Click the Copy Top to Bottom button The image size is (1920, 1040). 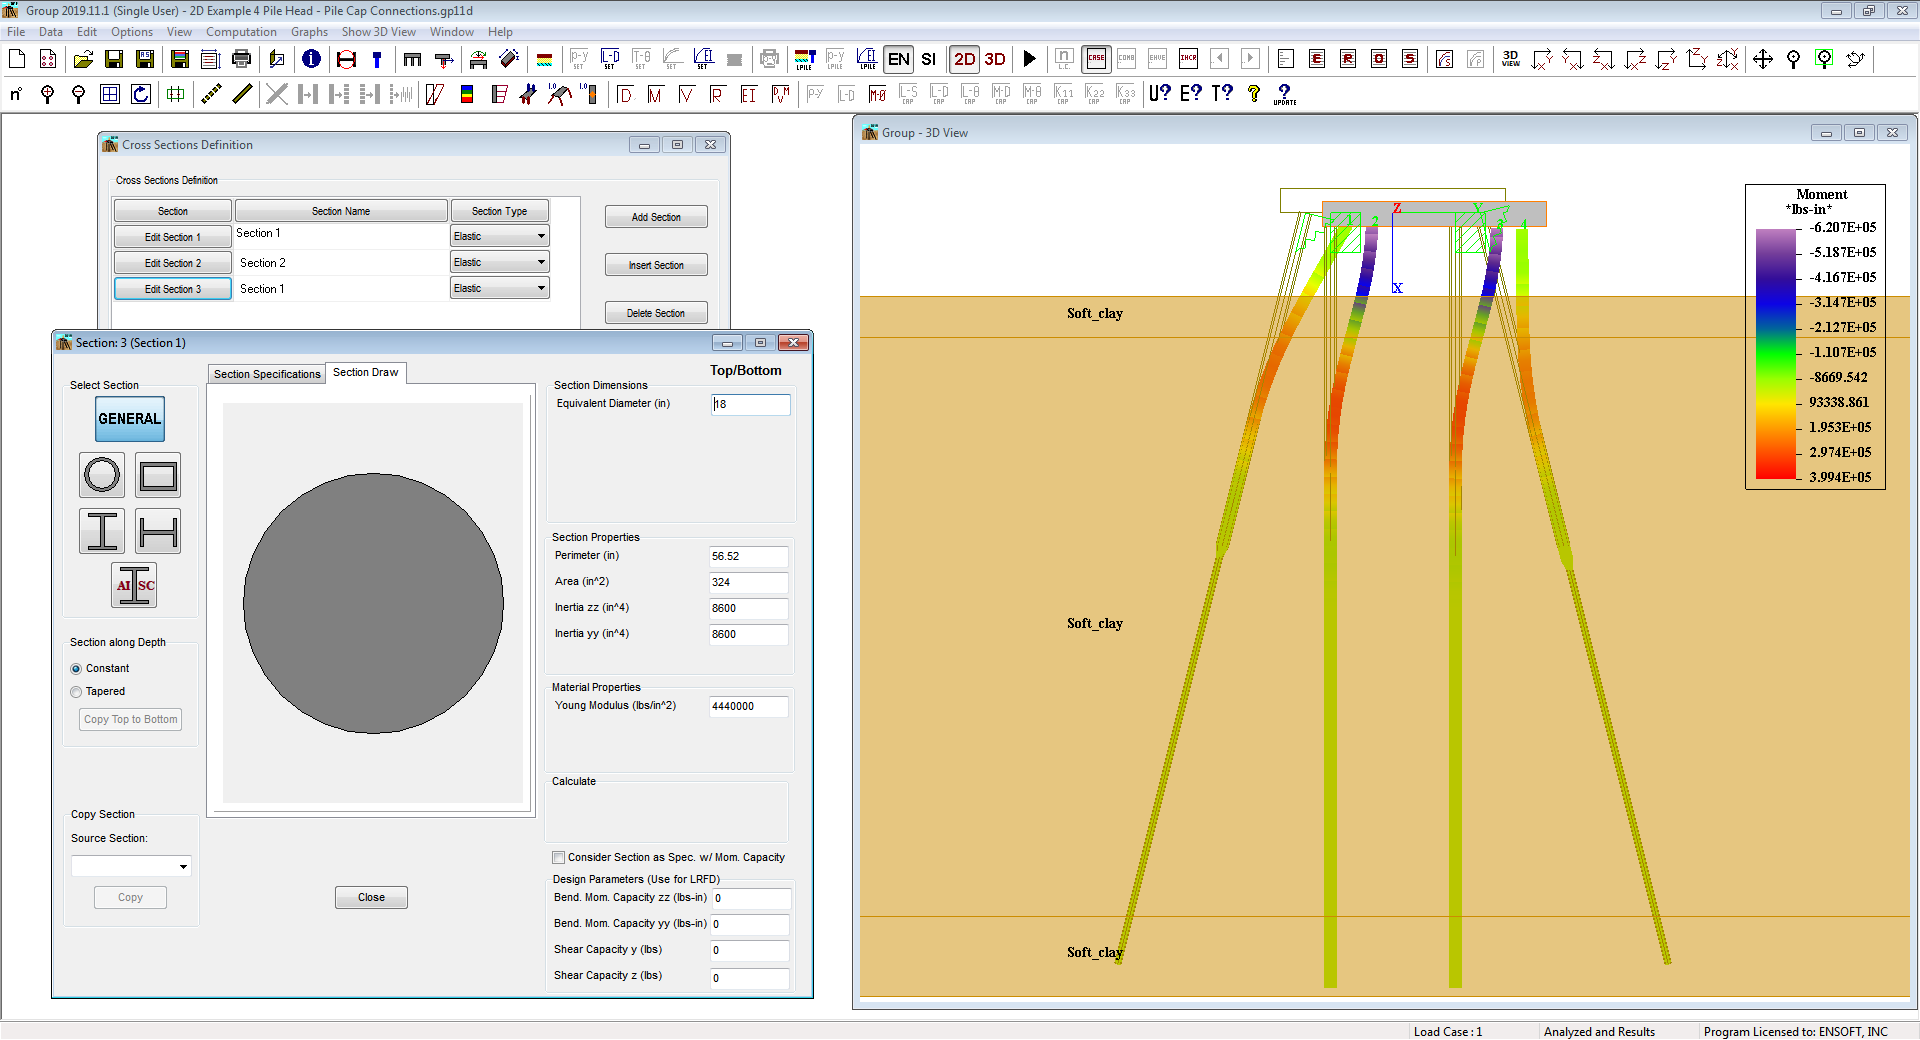point(131,720)
